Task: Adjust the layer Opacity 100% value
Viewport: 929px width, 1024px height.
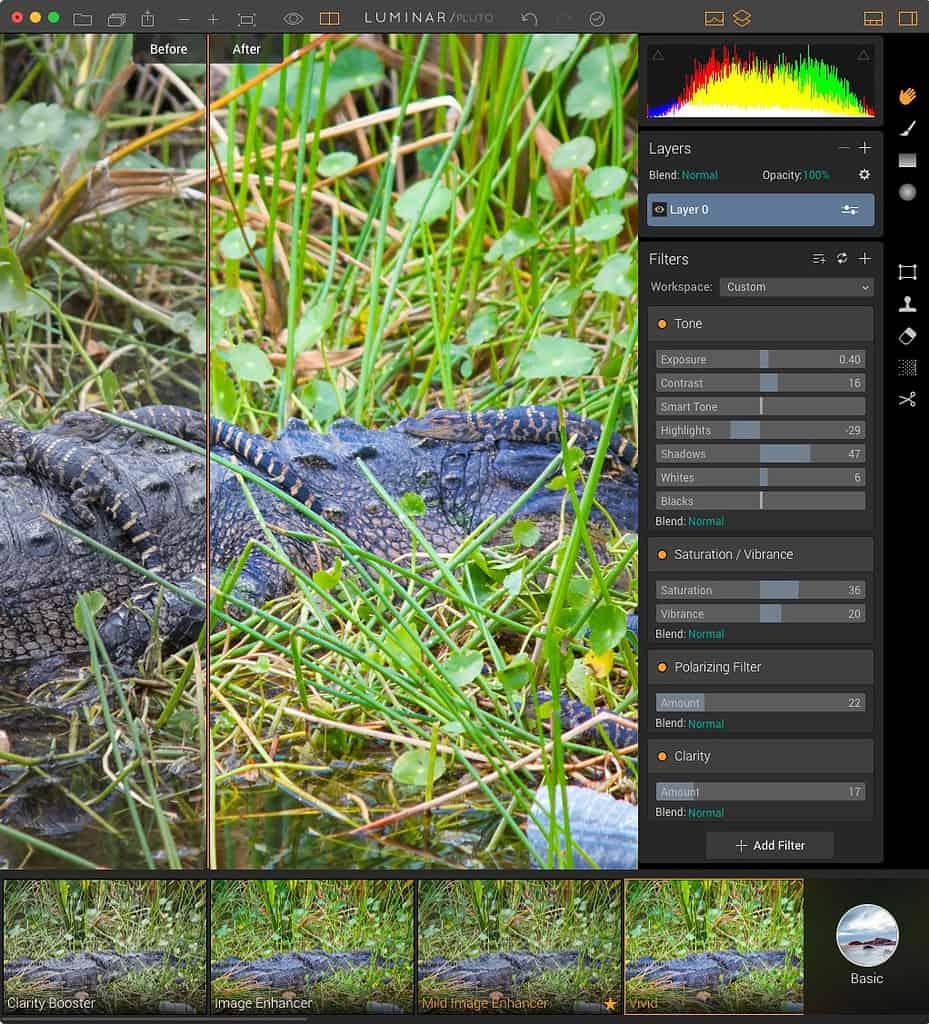Action: tap(816, 175)
